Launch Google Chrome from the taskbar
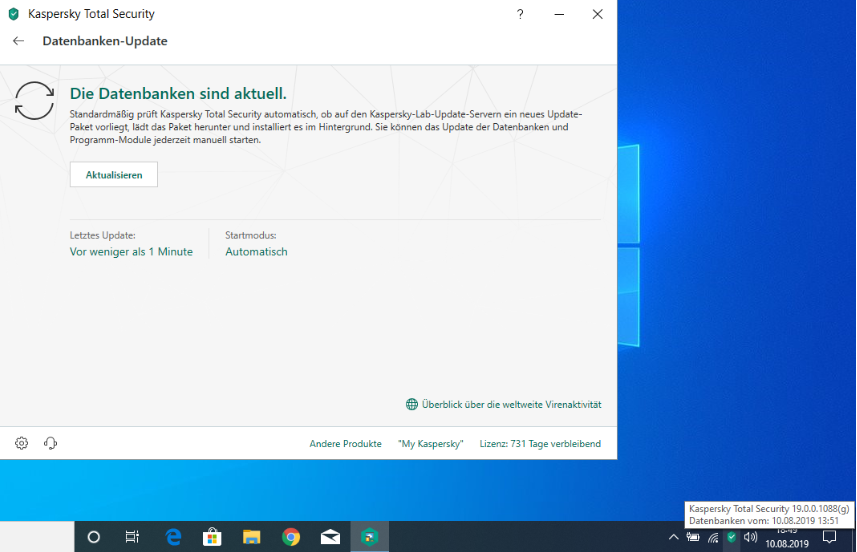The image size is (857, 552). [x=291, y=537]
